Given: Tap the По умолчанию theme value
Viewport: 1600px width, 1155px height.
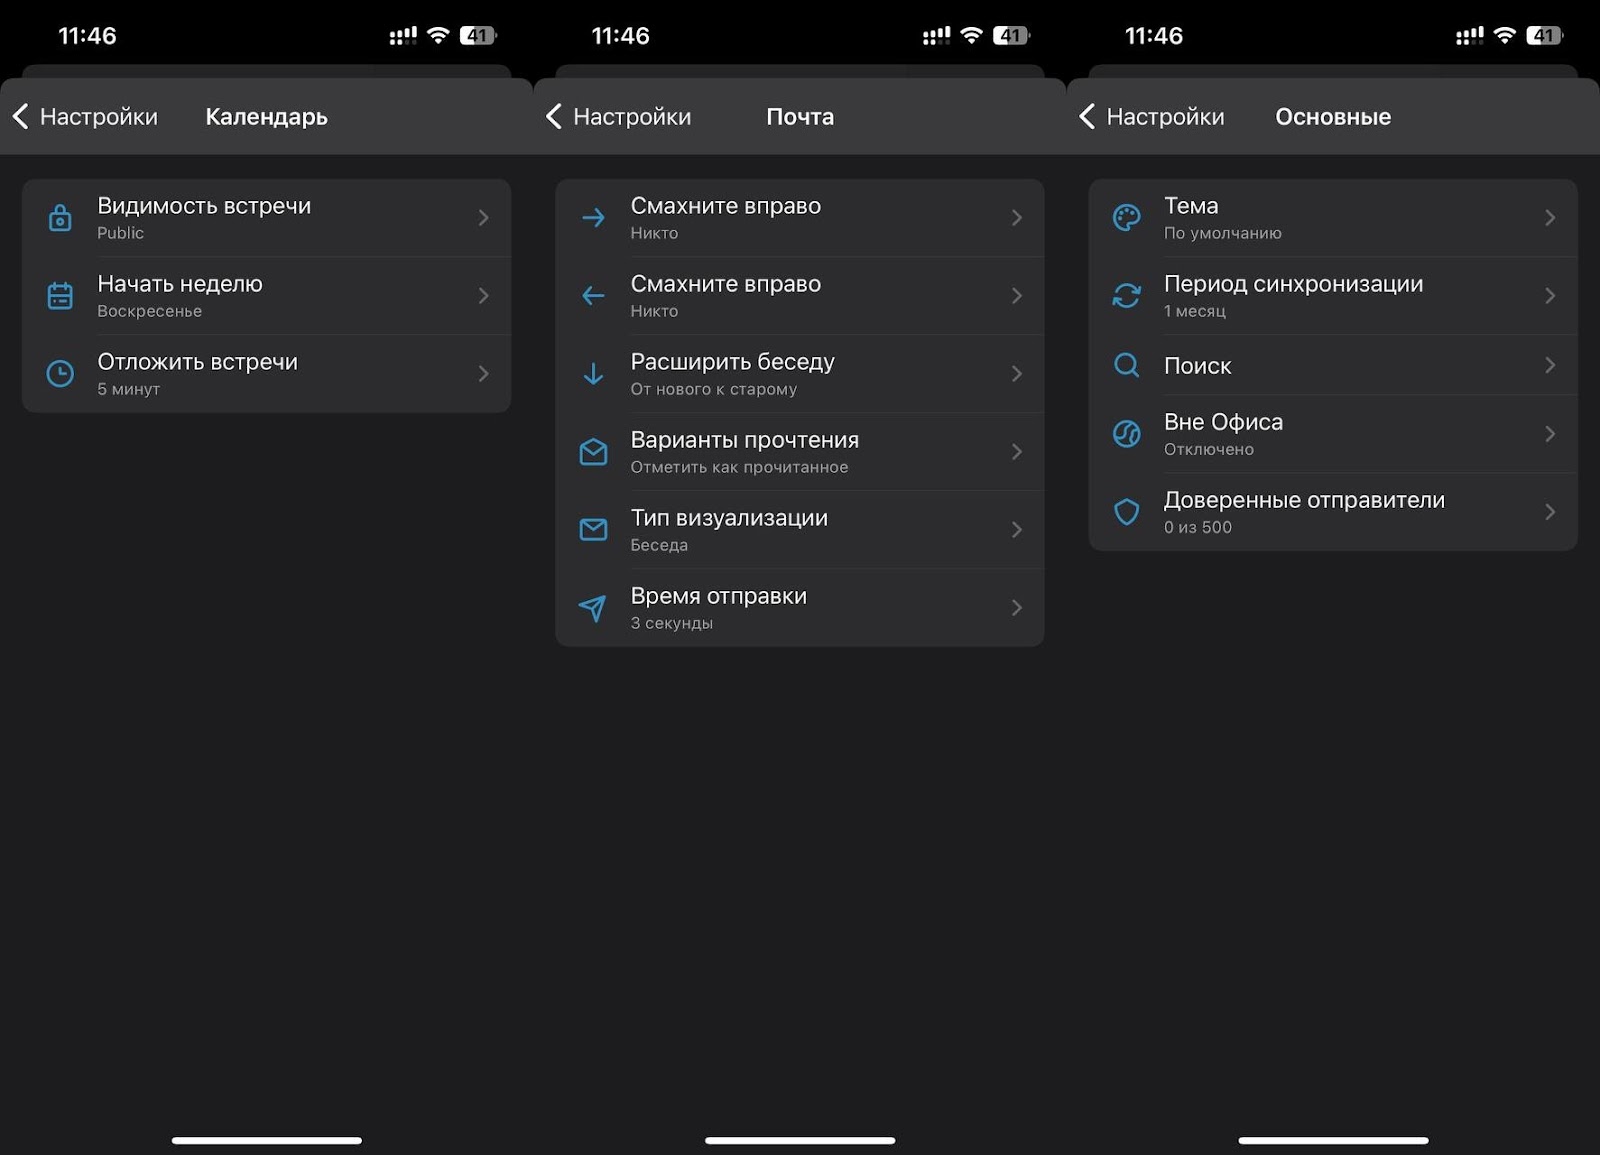Looking at the screenshot, I should (x=1222, y=233).
